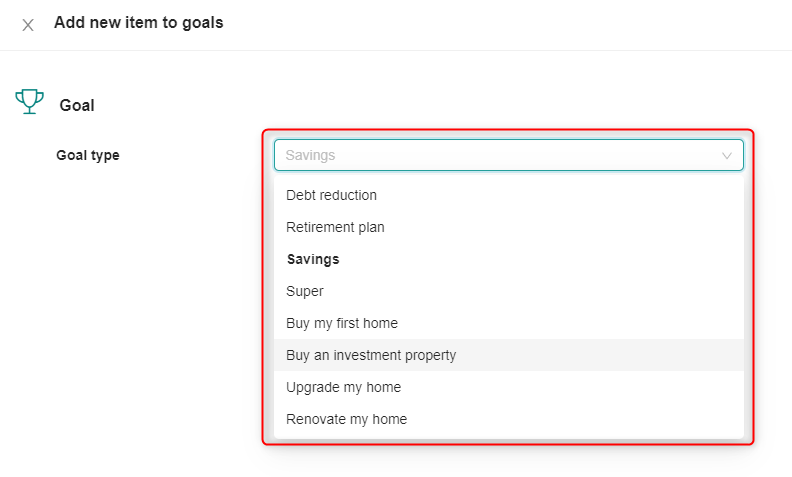Select the Super goal type
The width and height of the screenshot is (792, 477).
tap(509, 291)
